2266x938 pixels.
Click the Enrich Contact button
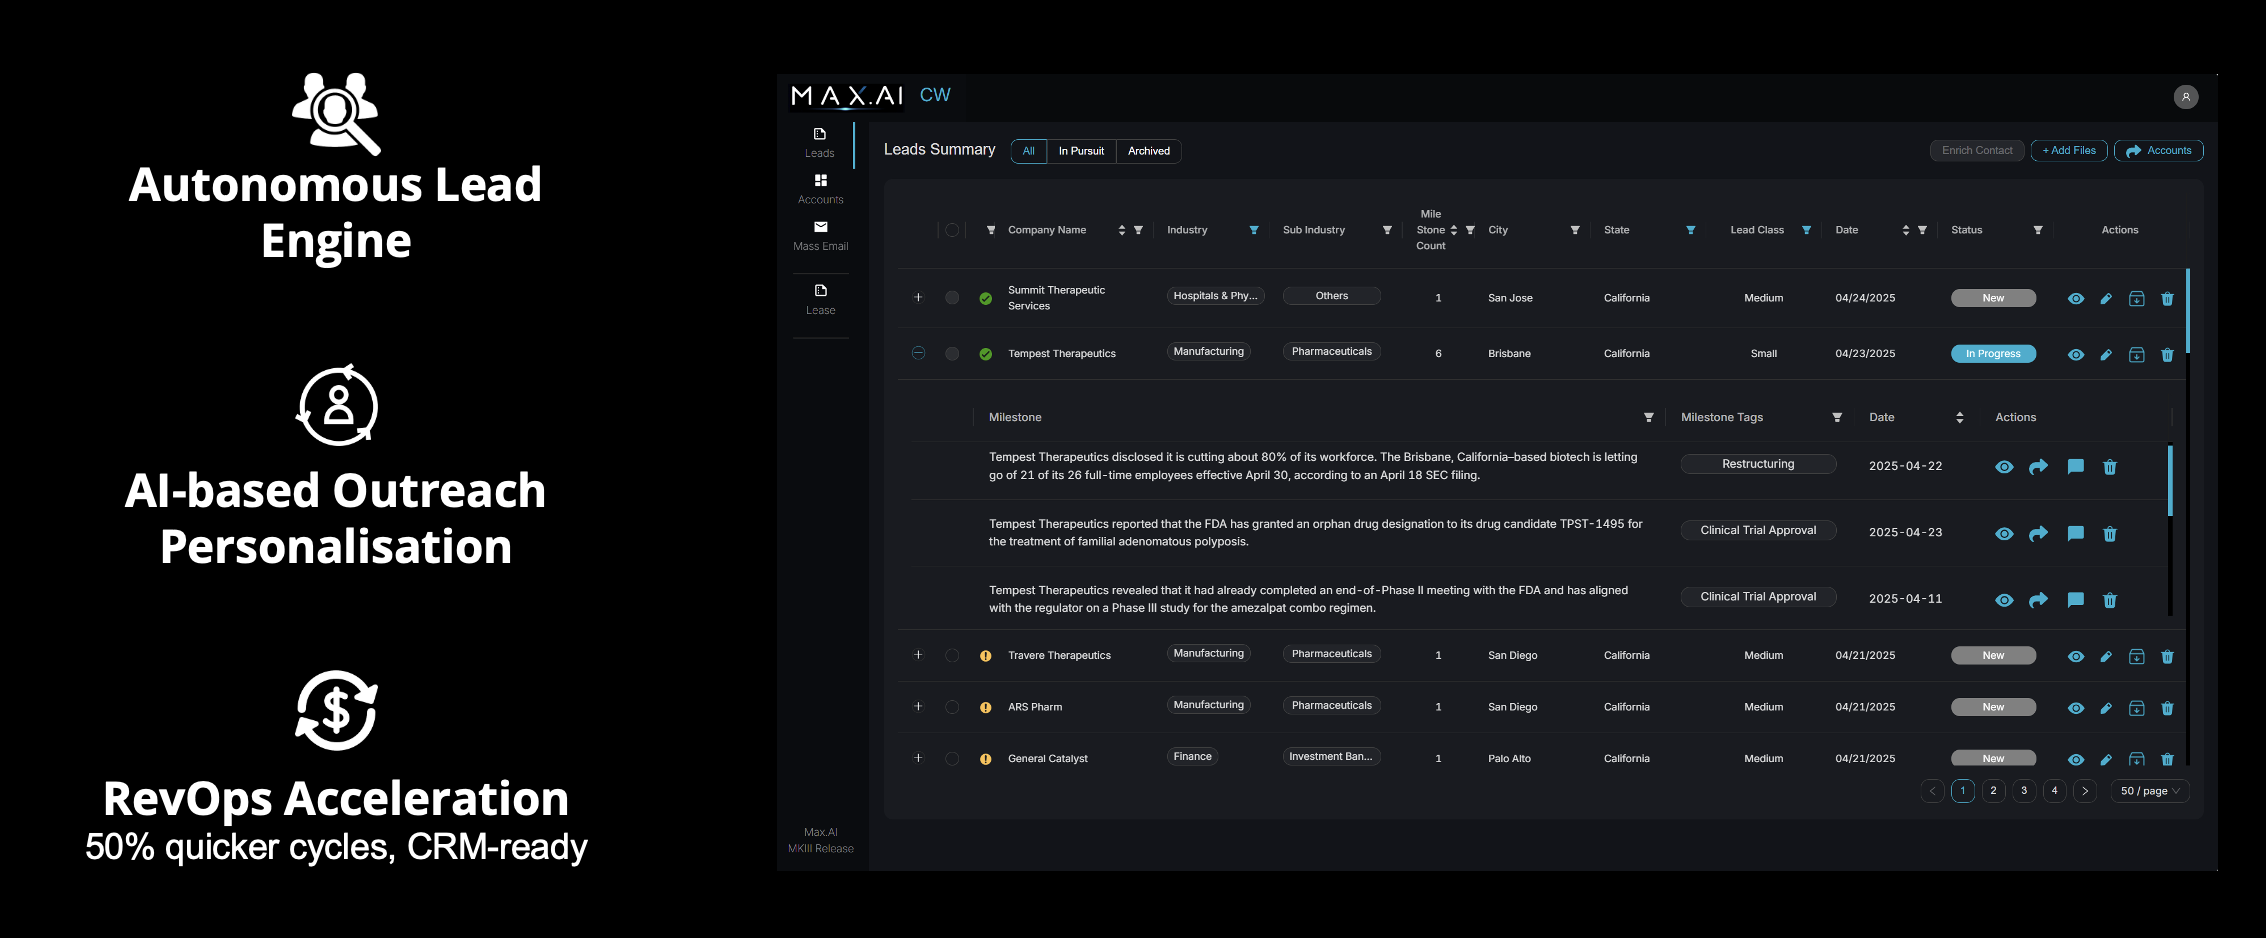tap(1976, 151)
